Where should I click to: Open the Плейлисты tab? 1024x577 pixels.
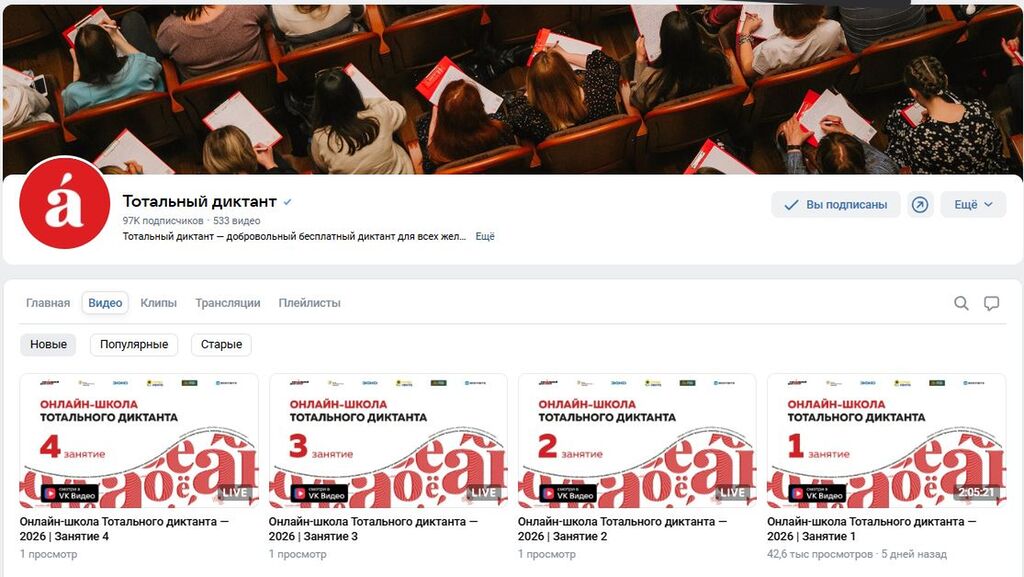(x=310, y=303)
